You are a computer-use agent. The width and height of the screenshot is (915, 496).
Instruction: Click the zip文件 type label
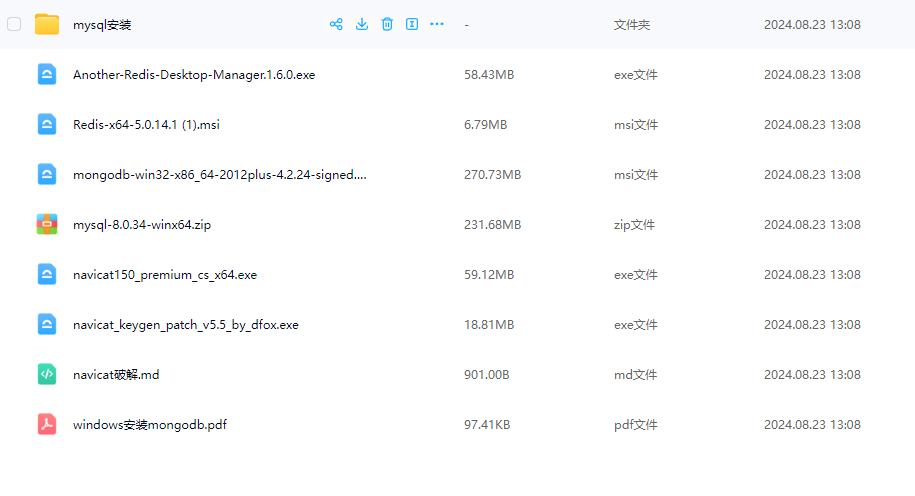coord(634,225)
